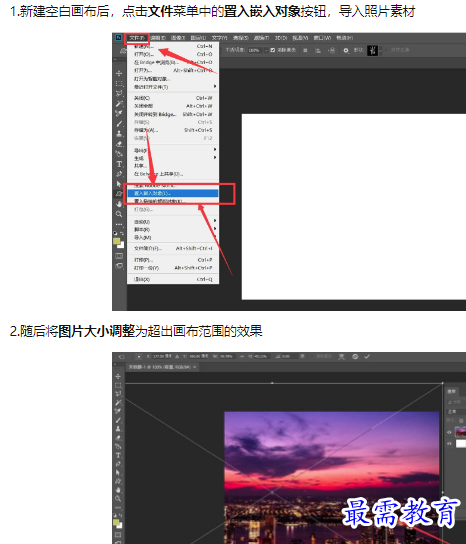Open 形状 shape picker dropdown in first screenshot
The width and height of the screenshot is (466, 544).
[380, 50]
